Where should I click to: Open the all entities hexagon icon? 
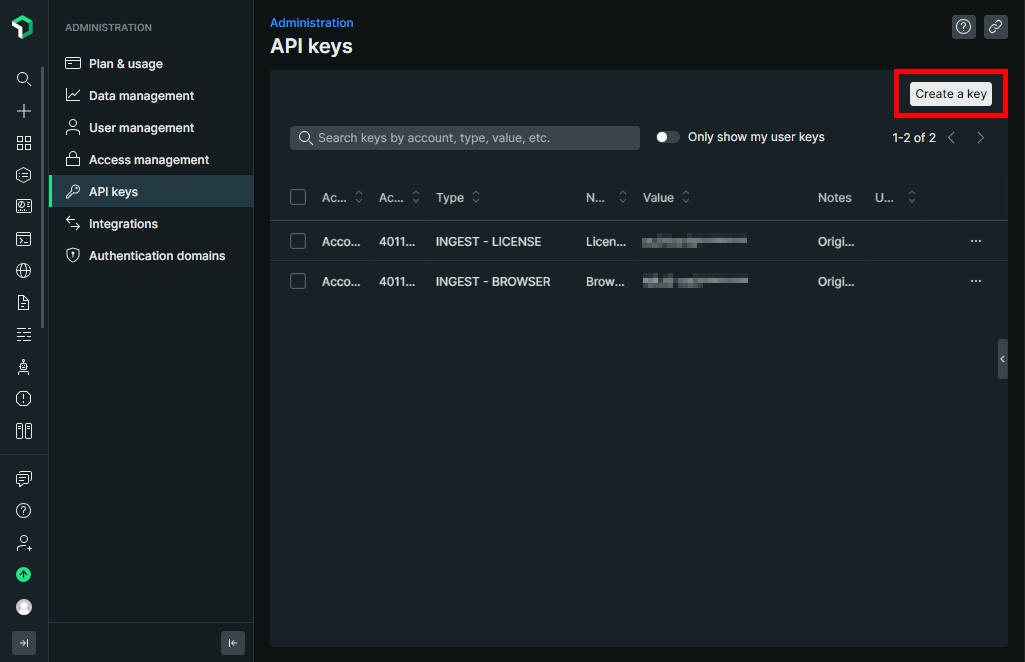24,175
